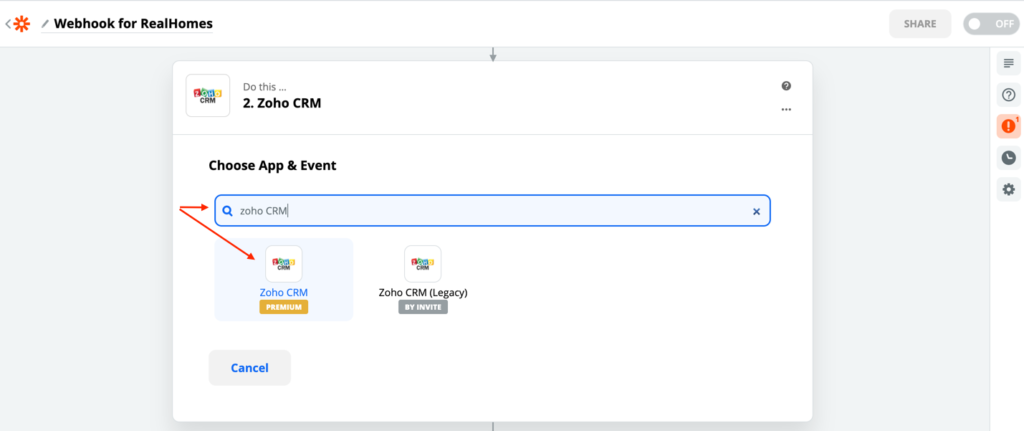This screenshot has height=431, width=1024.
Task: Open the settings gear icon in sidebar
Action: click(x=1008, y=189)
